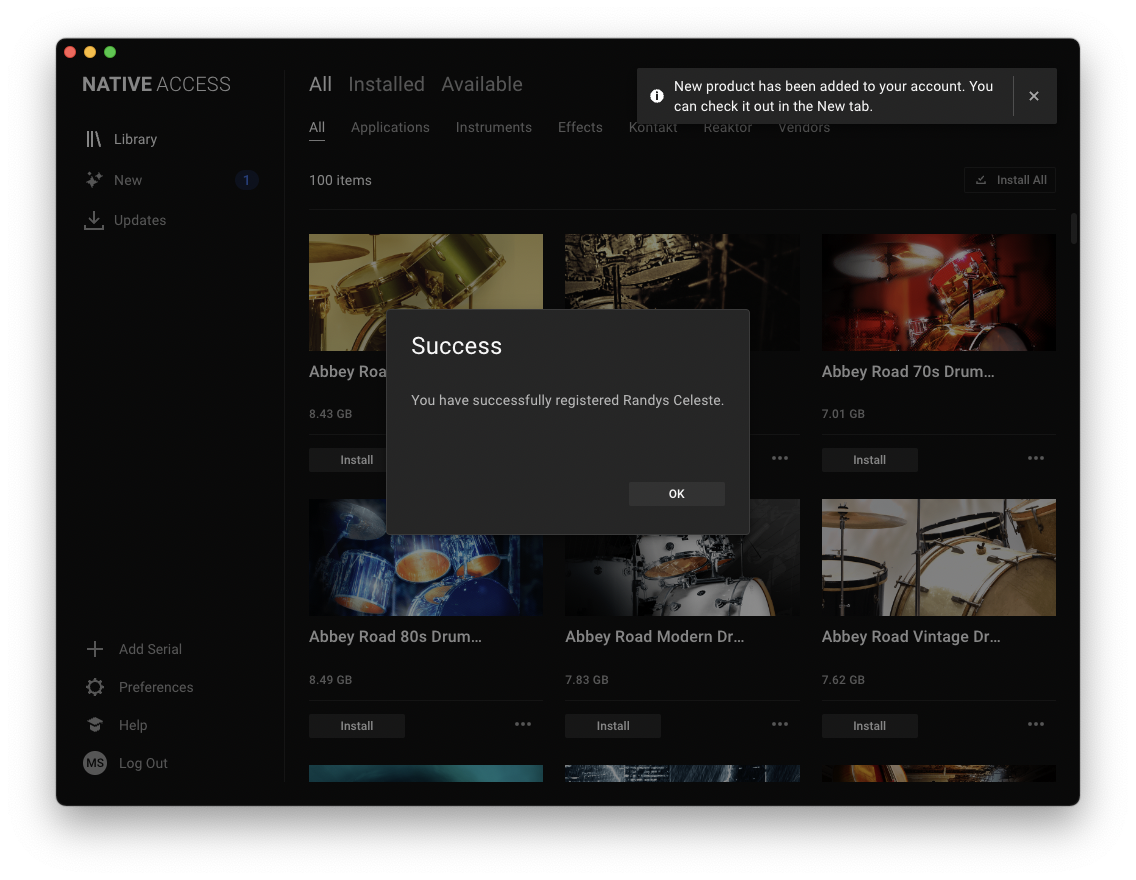Expand options menu for Abbey Road Vintage Drummer

1036,724
